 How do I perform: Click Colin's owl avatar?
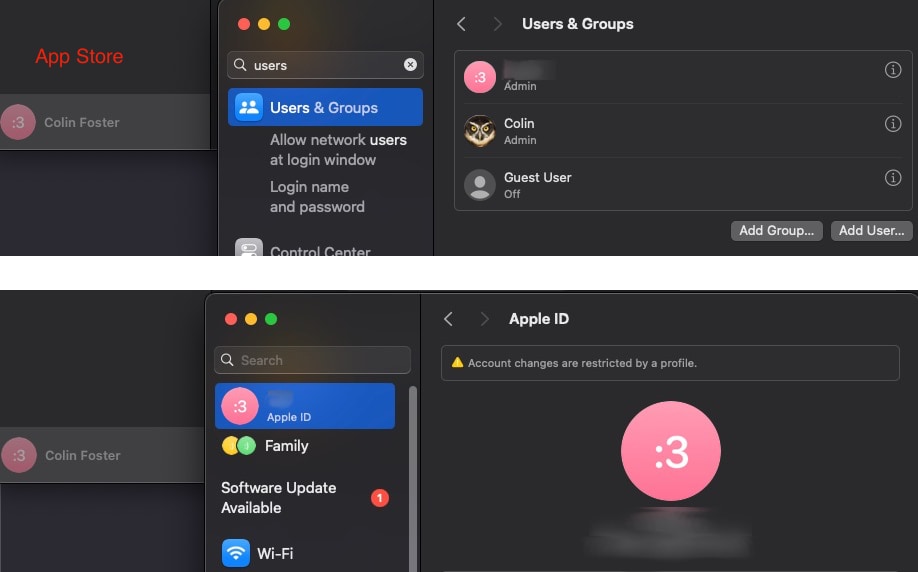pos(479,131)
